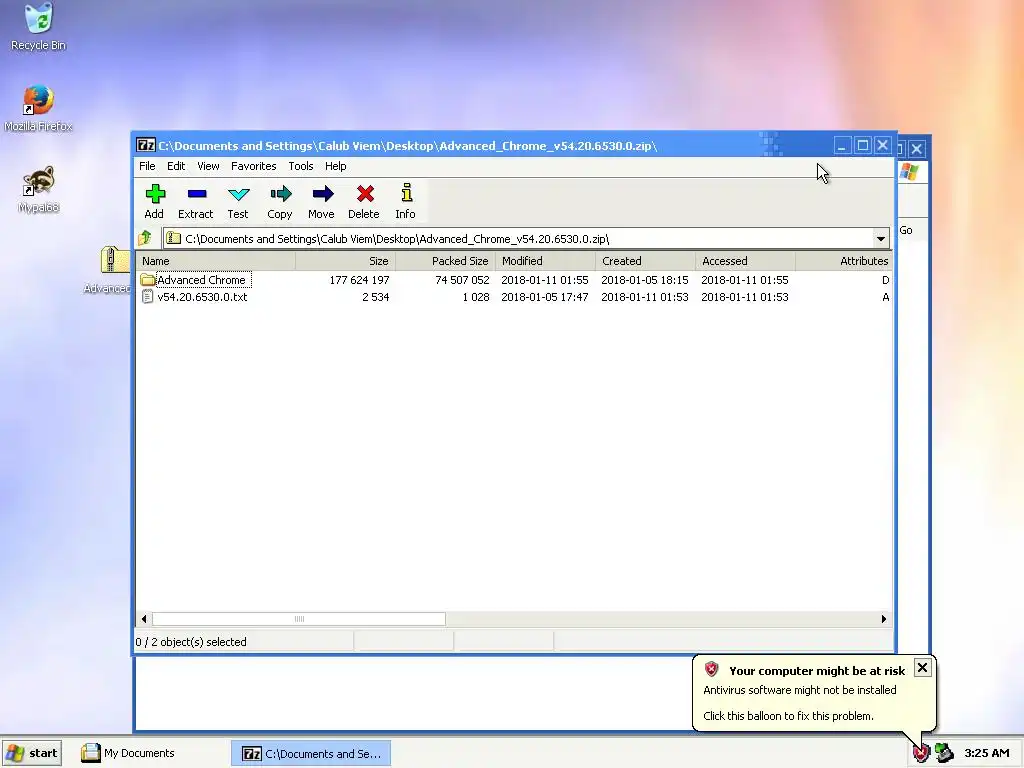The image size is (1024, 768).
Task: Open Recycle Bin on the desktop
Action: coord(39,27)
